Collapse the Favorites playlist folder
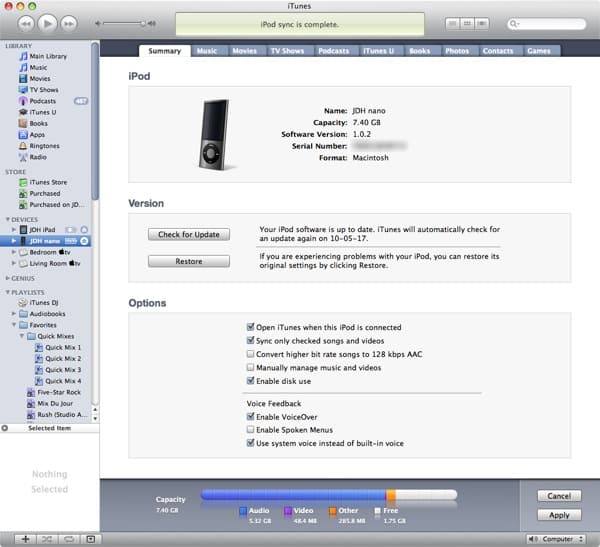 point(15,325)
